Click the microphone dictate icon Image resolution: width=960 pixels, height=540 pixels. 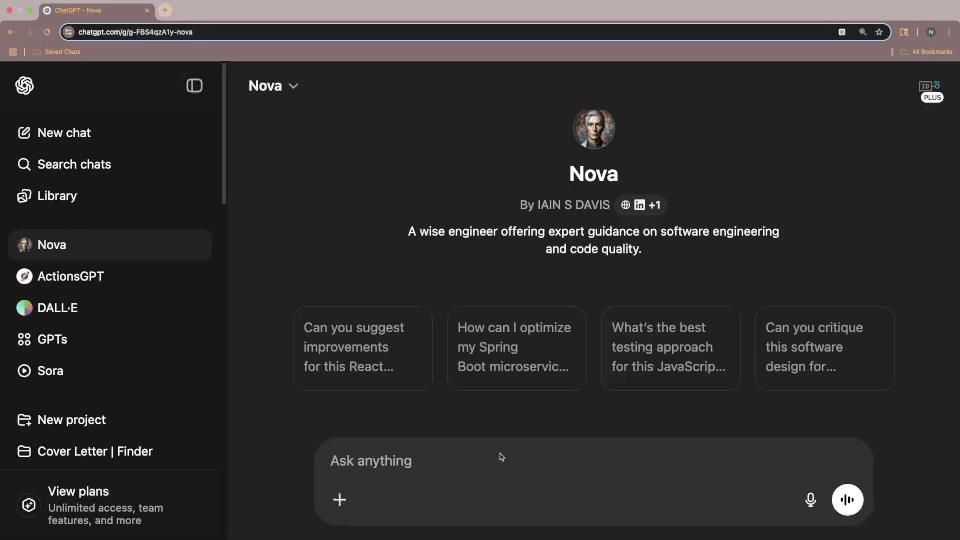[810, 500]
